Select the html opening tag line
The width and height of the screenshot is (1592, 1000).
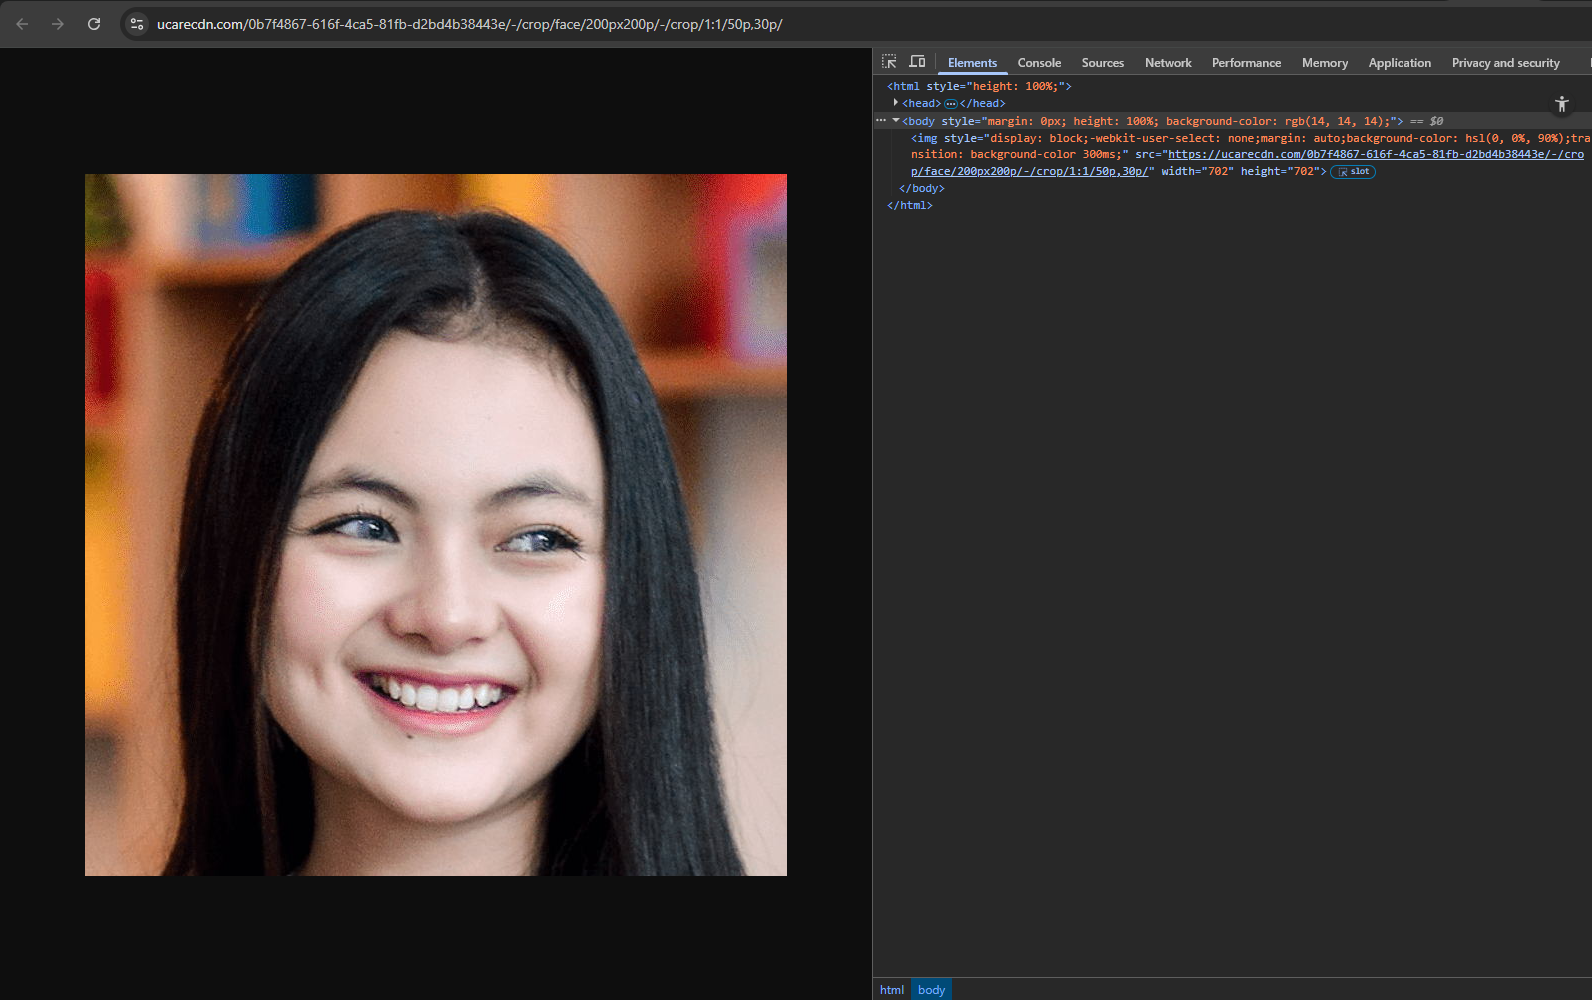tap(979, 87)
